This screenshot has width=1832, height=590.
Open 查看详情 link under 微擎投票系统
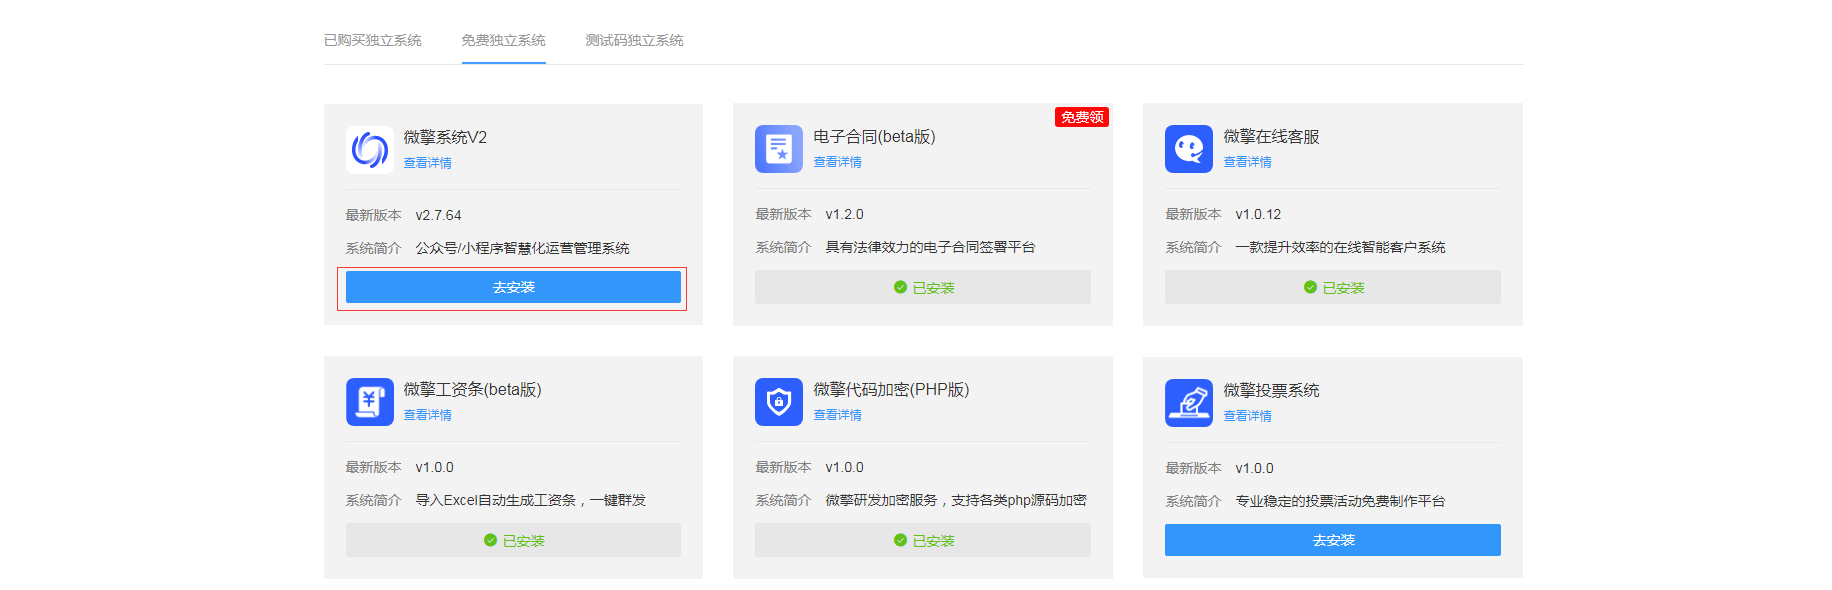click(1248, 416)
